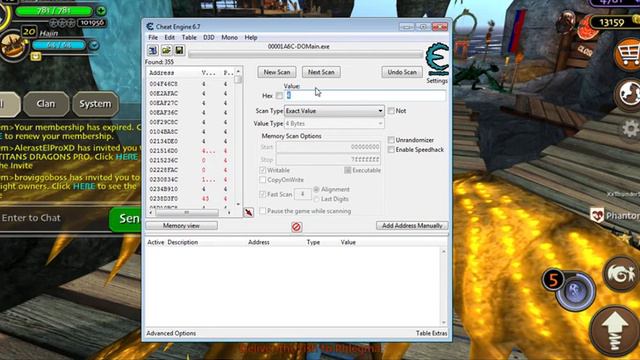The image size is (640, 360).
Task: Tap the dragon map globe icon
Action: pyautogui.click(x=629, y=94)
